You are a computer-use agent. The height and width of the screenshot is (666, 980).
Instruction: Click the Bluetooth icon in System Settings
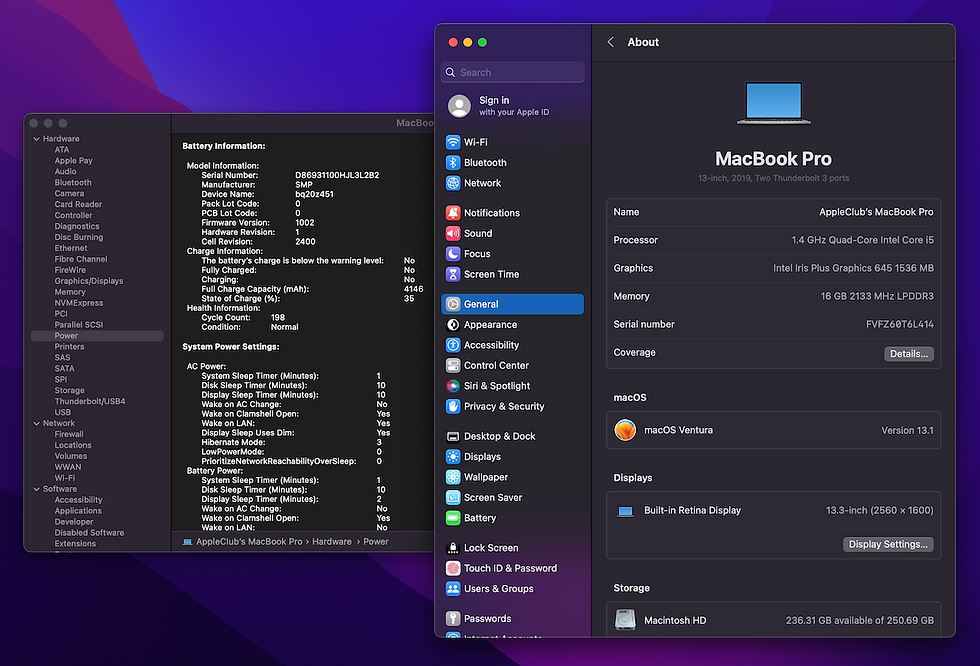453,162
